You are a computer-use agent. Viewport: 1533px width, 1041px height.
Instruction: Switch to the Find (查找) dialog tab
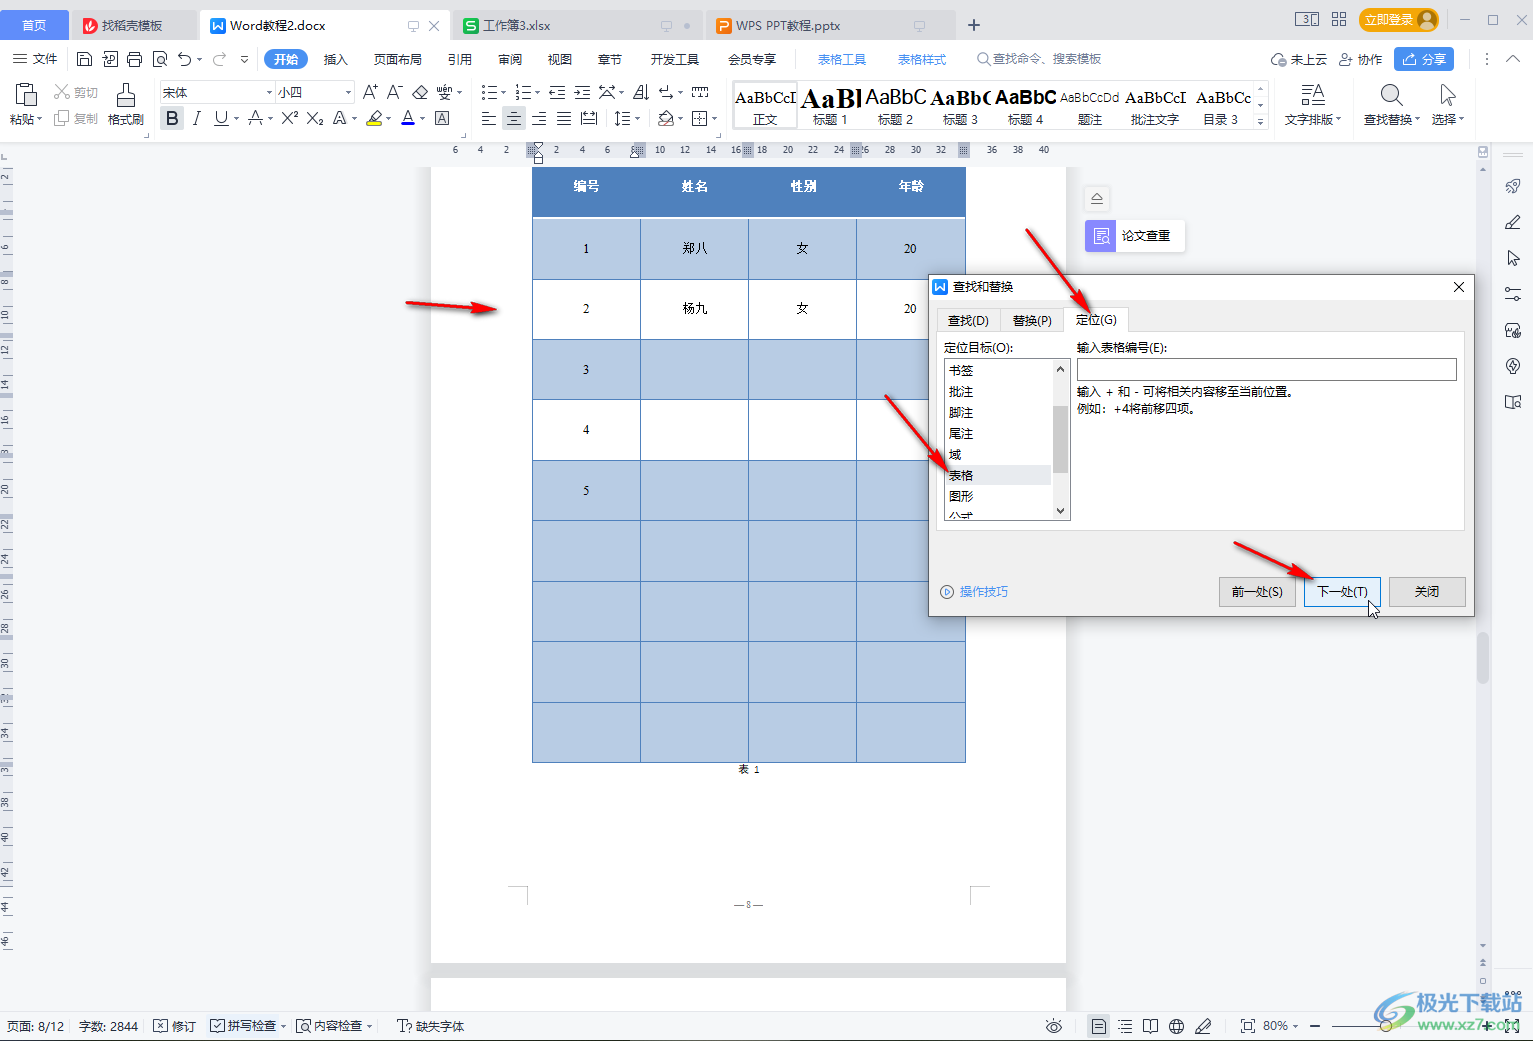coord(968,320)
